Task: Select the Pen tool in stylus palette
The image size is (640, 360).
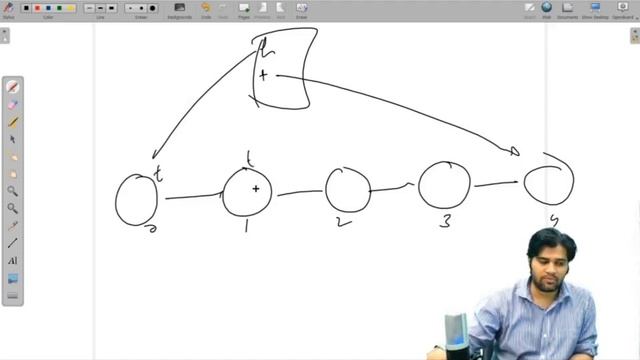Action: click(x=13, y=87)
